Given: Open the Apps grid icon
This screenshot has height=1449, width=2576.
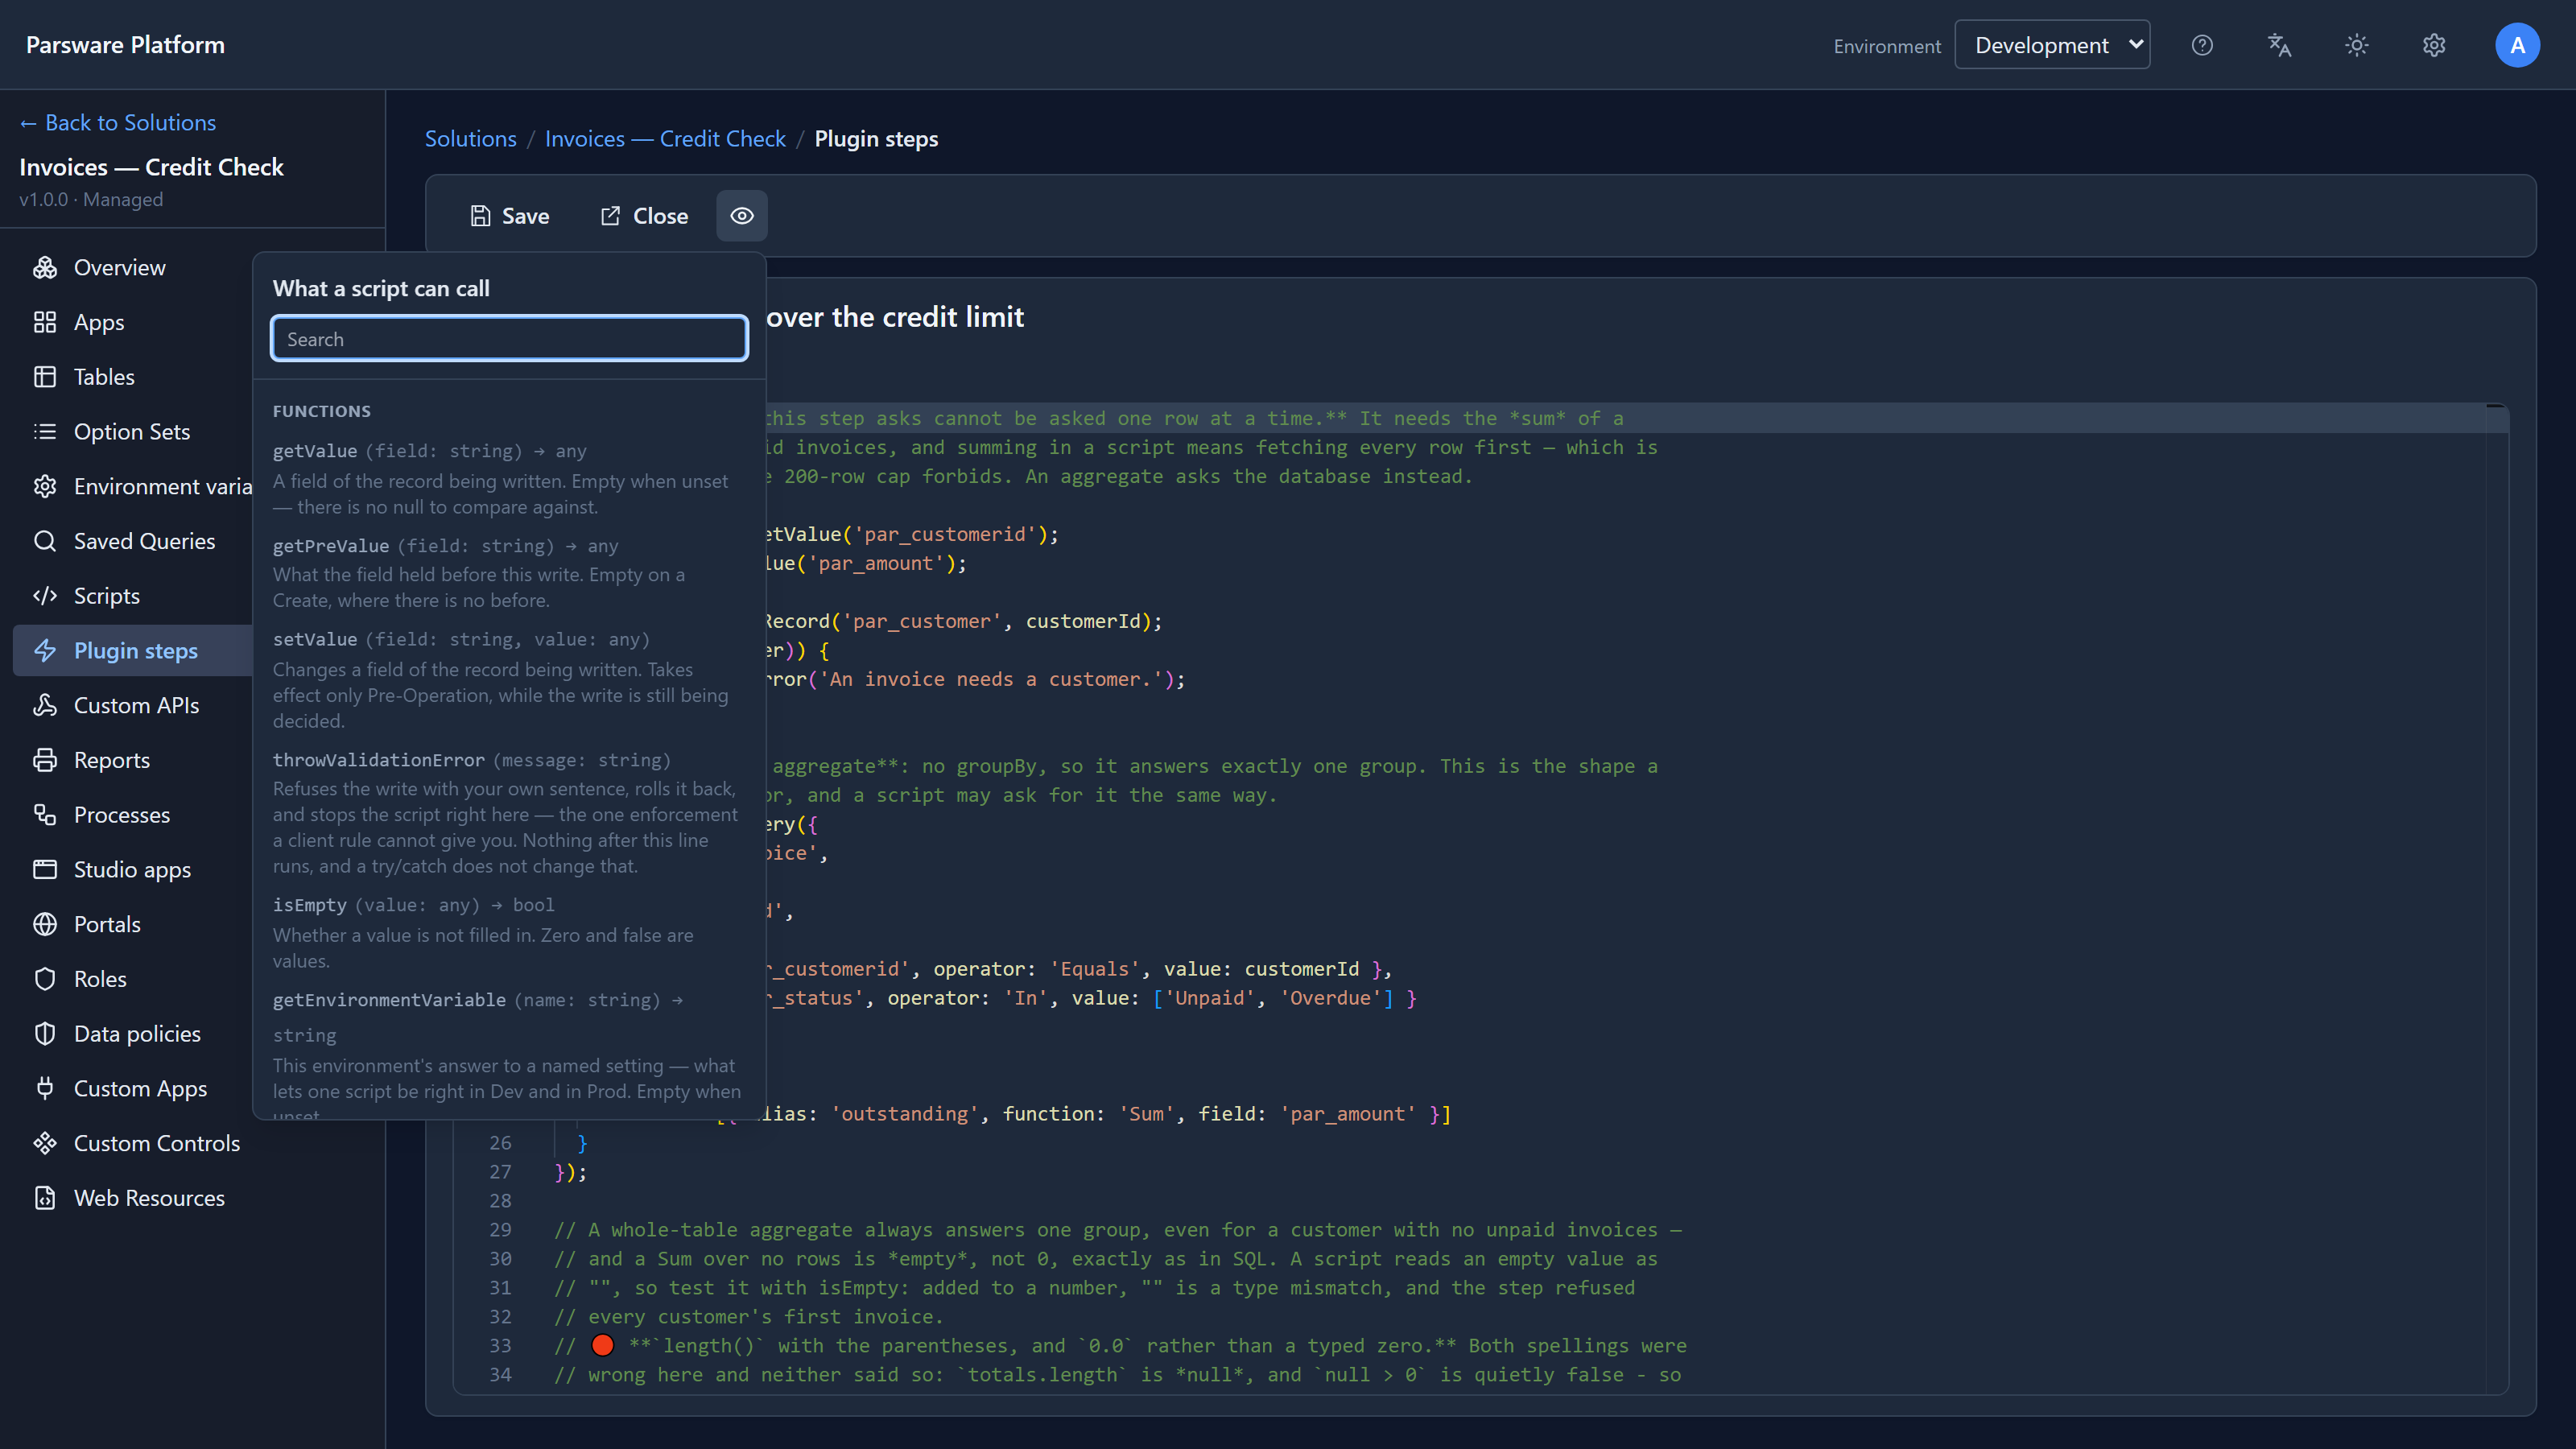Looking at the screenshot, I should [x=45, y=322].
